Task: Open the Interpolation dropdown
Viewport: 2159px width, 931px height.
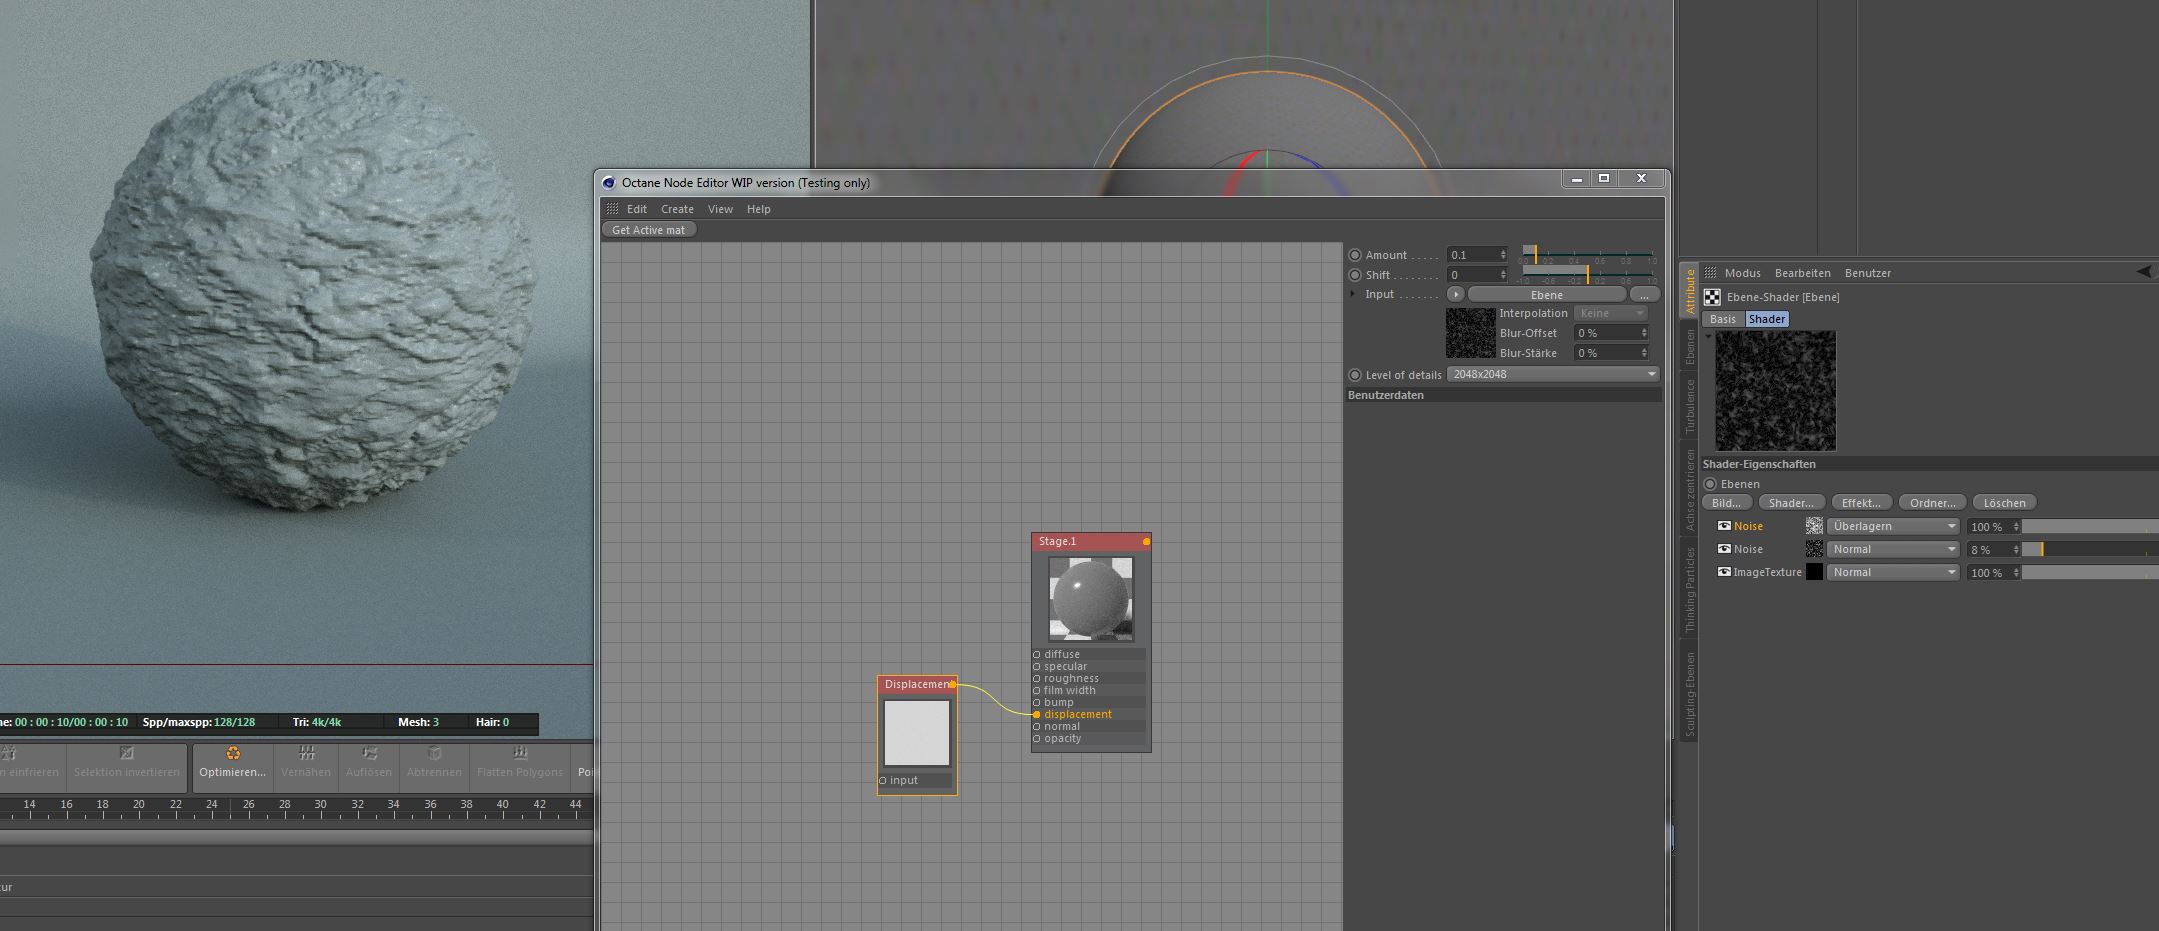Action: (1610, 313)
